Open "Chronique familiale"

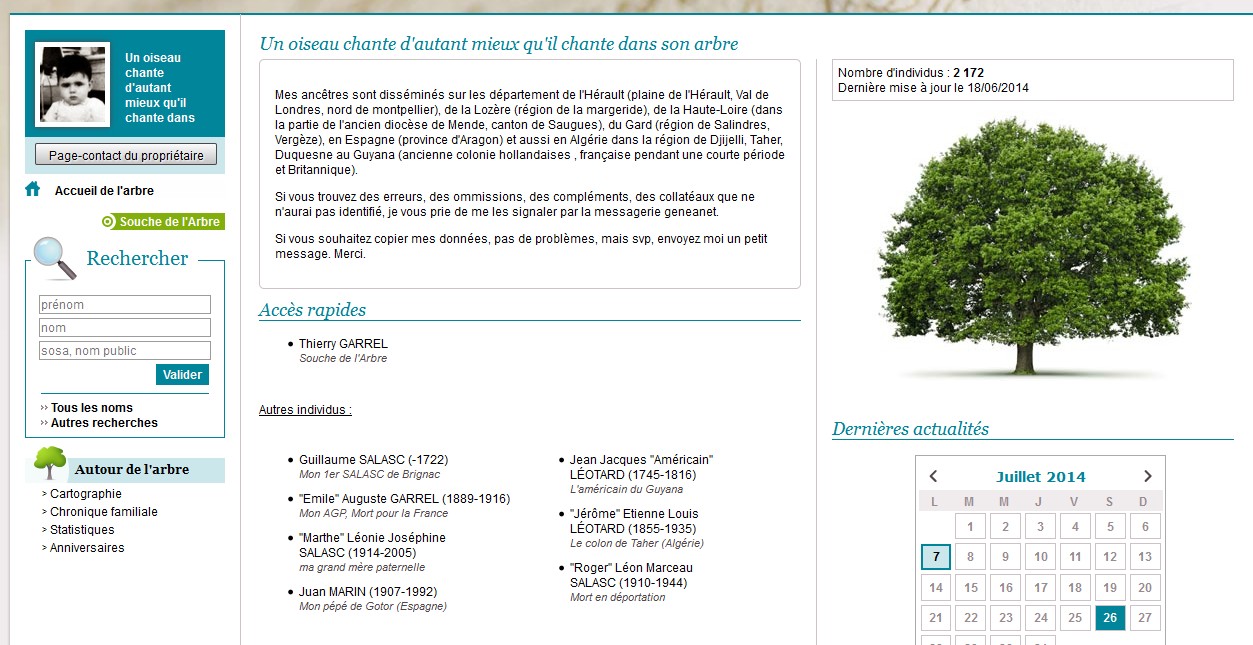tap(106, 511)
